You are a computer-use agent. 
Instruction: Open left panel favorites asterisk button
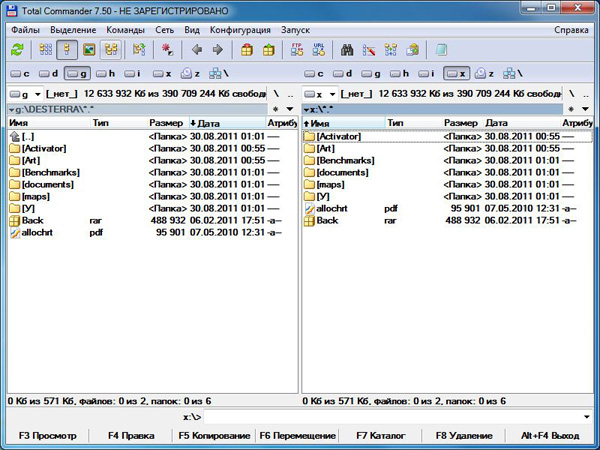[x=276, y=109]
